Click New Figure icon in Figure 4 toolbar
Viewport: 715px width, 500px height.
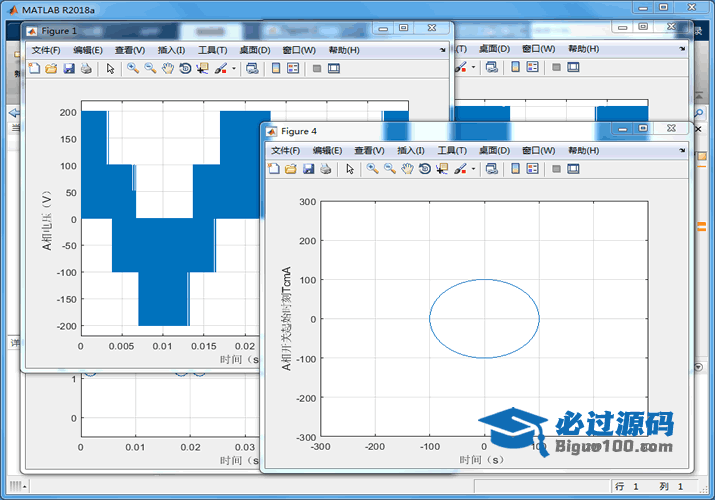coord(274,169)
